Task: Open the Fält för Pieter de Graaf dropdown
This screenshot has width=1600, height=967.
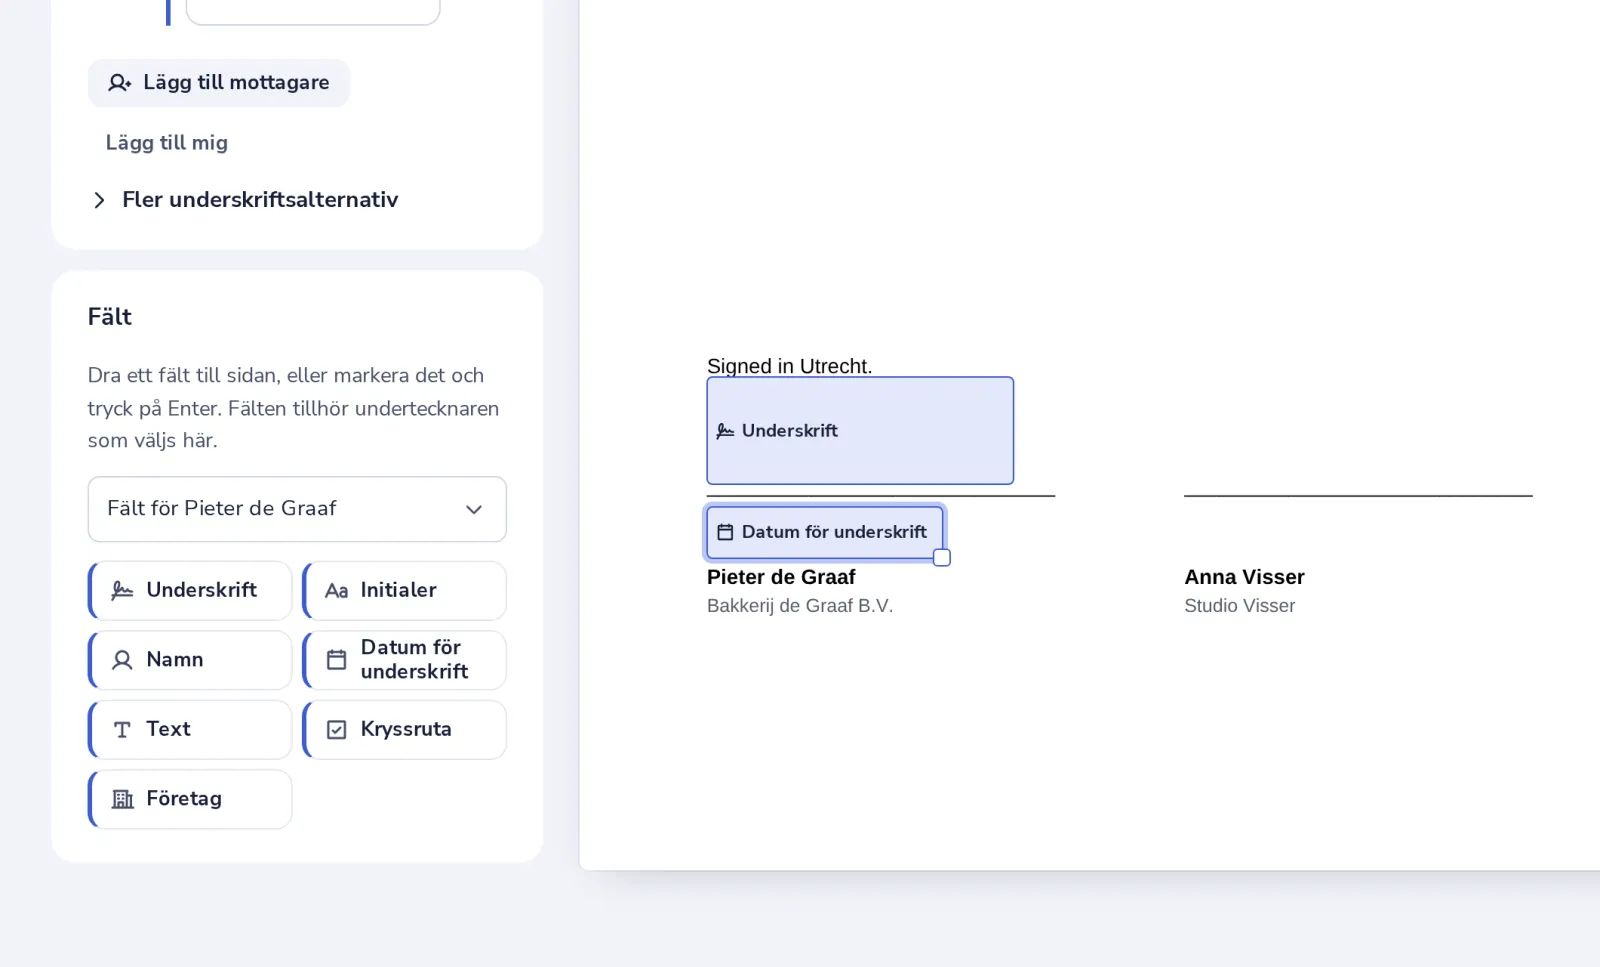Action: coord(297,509)
